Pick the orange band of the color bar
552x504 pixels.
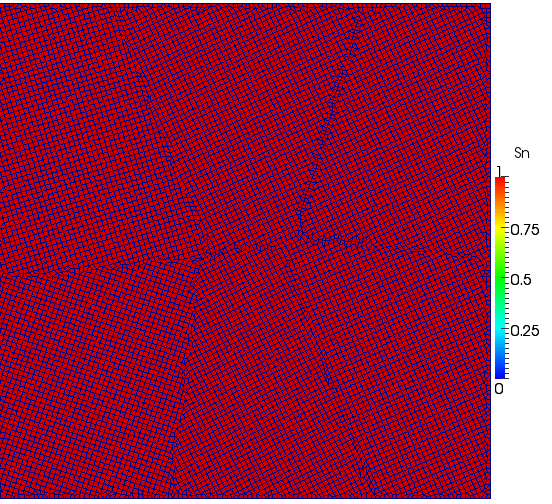point(500,208)
